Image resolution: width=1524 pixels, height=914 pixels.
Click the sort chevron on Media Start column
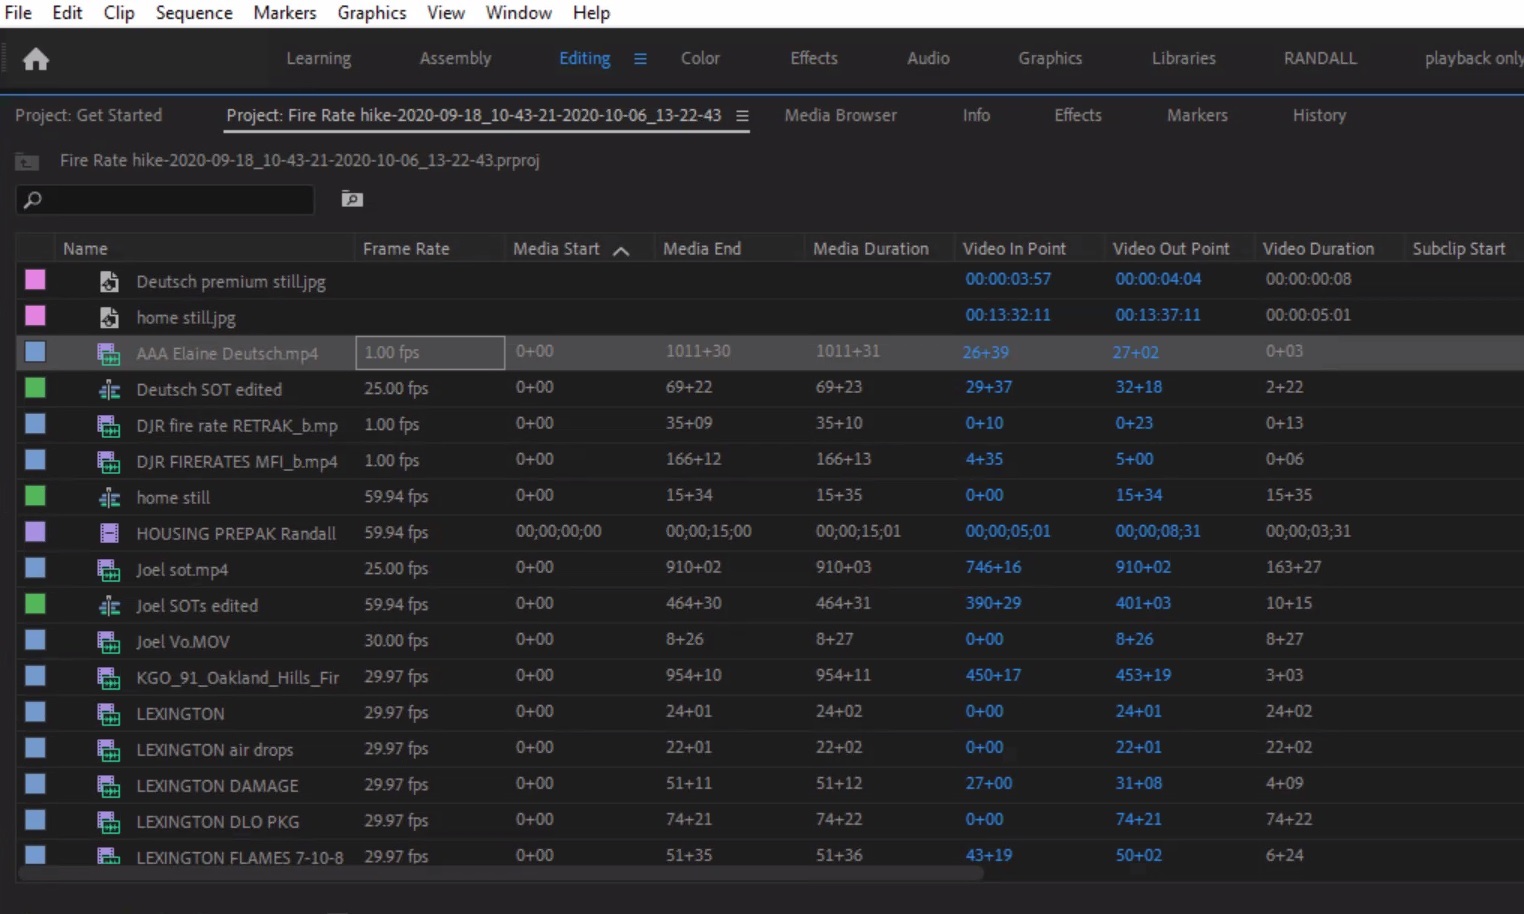pos(621,249)
